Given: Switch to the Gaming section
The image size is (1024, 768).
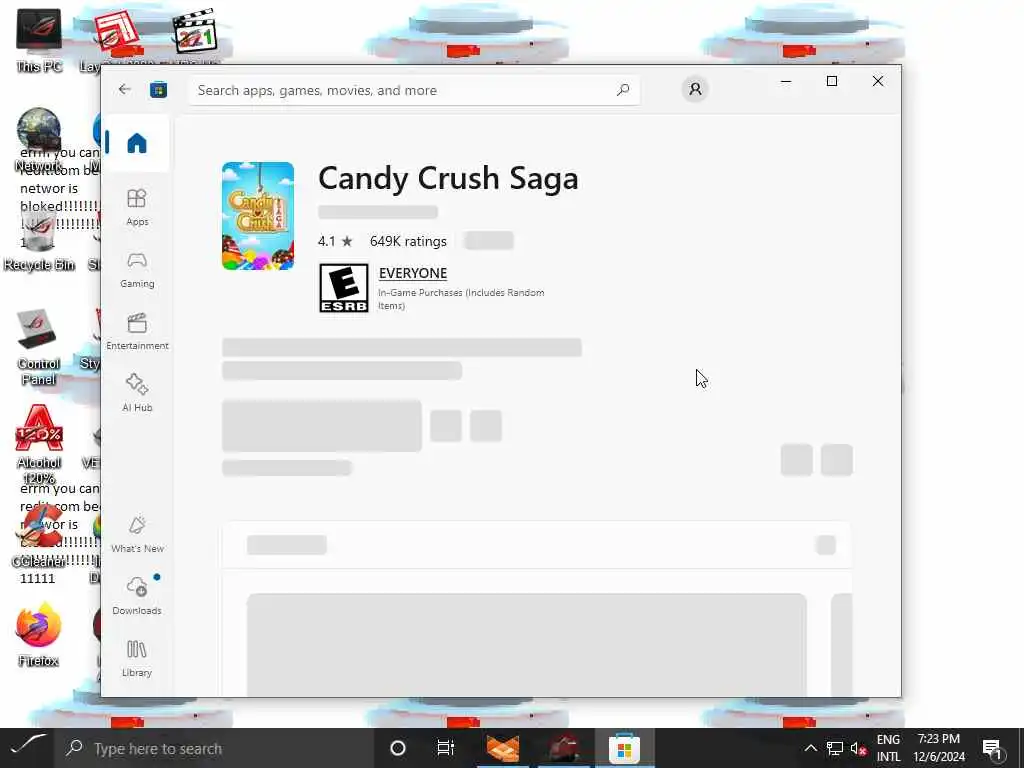Looking at the screenshot, I should [x=137, y=270].
